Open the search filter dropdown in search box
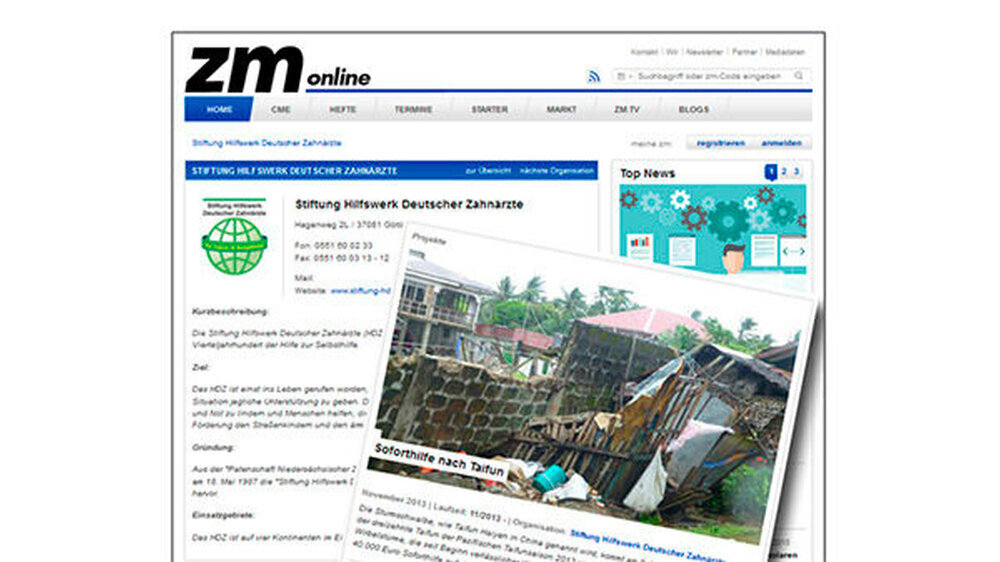 point(622,76)
